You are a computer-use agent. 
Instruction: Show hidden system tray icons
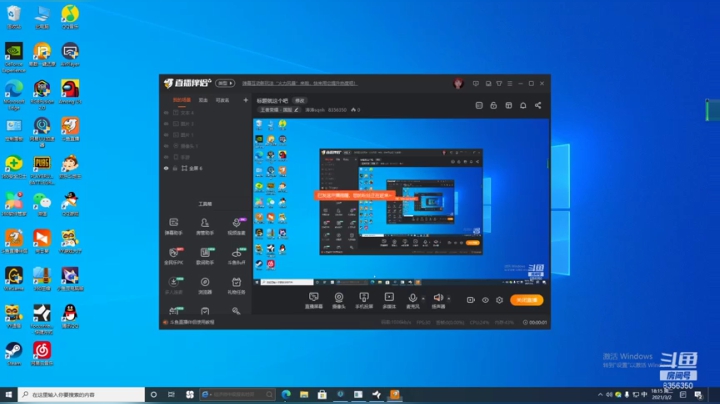(600, 394)
